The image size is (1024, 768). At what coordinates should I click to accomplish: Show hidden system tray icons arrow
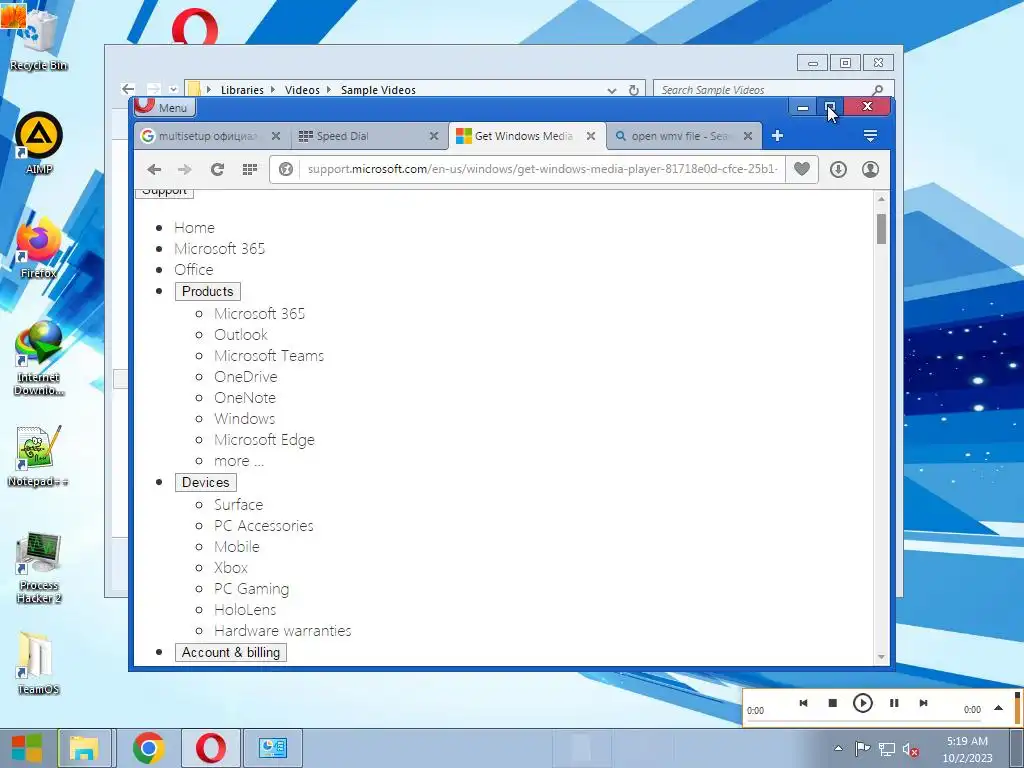[x=839, y=748]
